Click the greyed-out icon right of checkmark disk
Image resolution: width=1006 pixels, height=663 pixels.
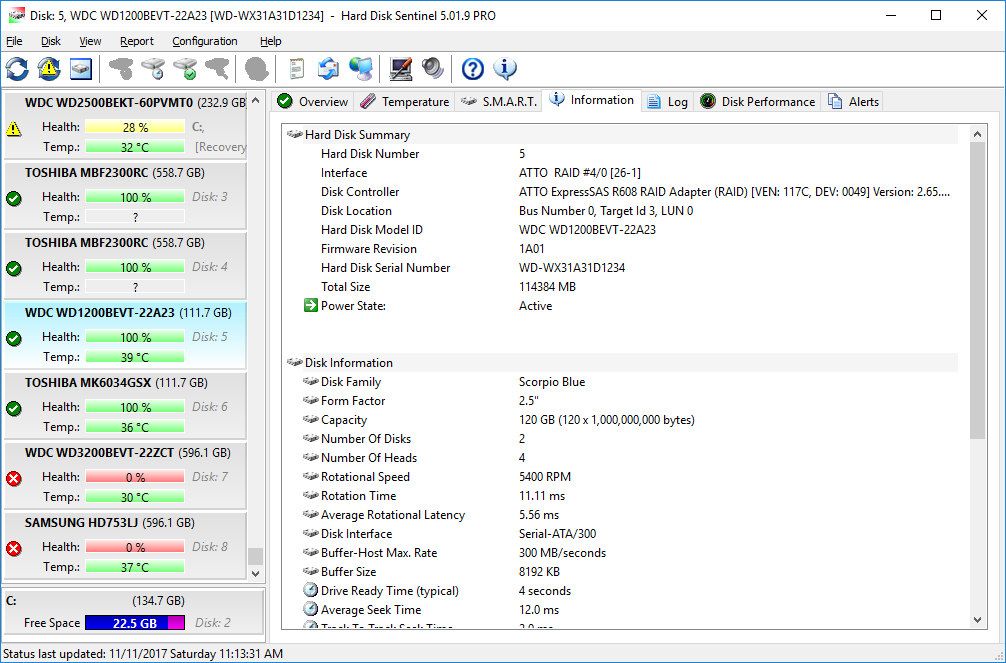pyautogui.click(x=217, y=69)
